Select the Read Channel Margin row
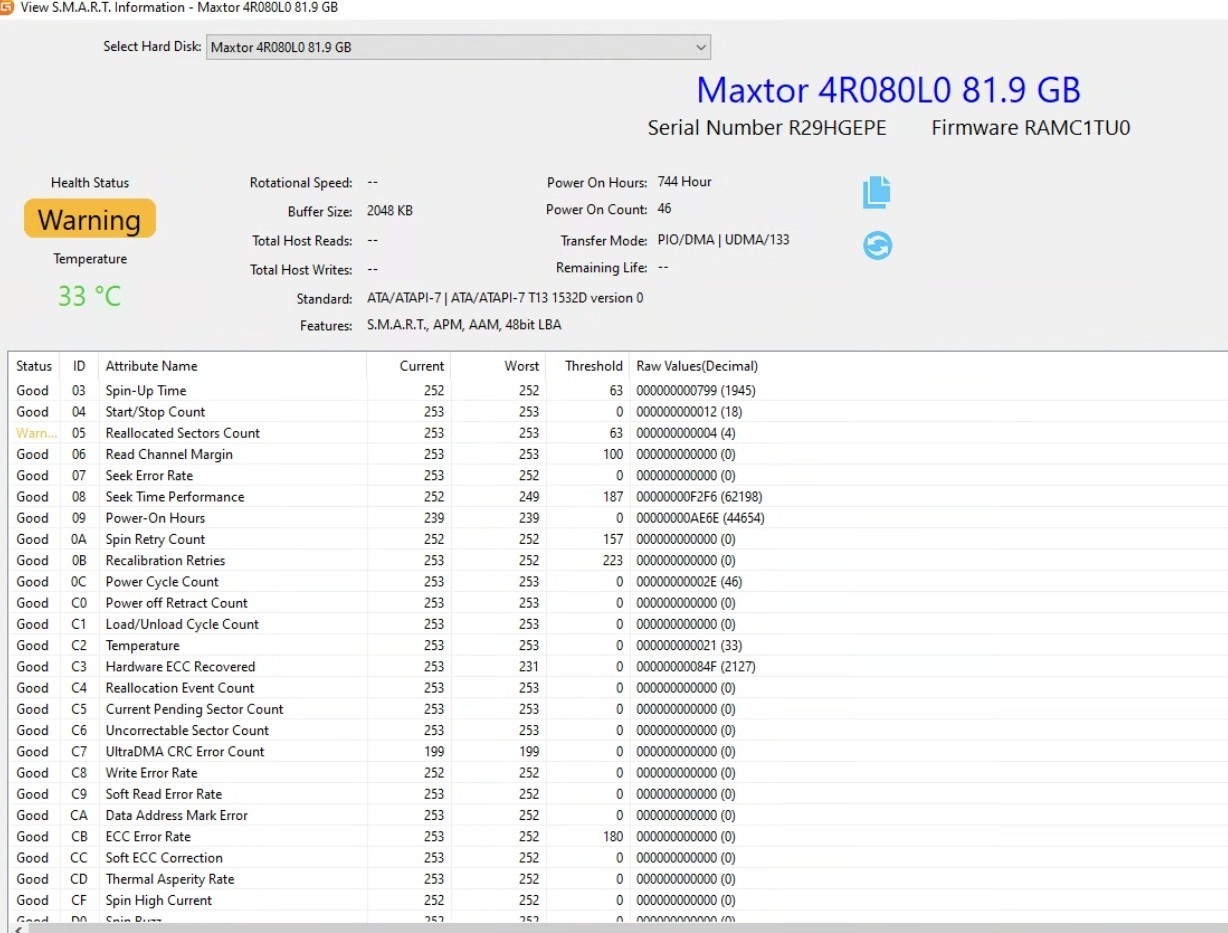 pos(618,454)
